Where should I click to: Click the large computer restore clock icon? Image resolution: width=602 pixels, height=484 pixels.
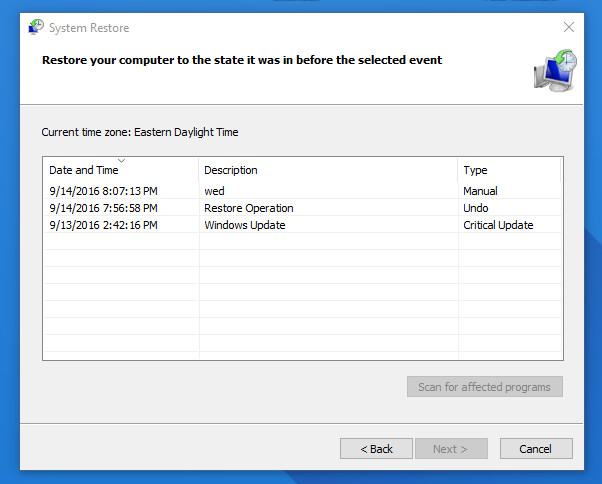point(555,71)
